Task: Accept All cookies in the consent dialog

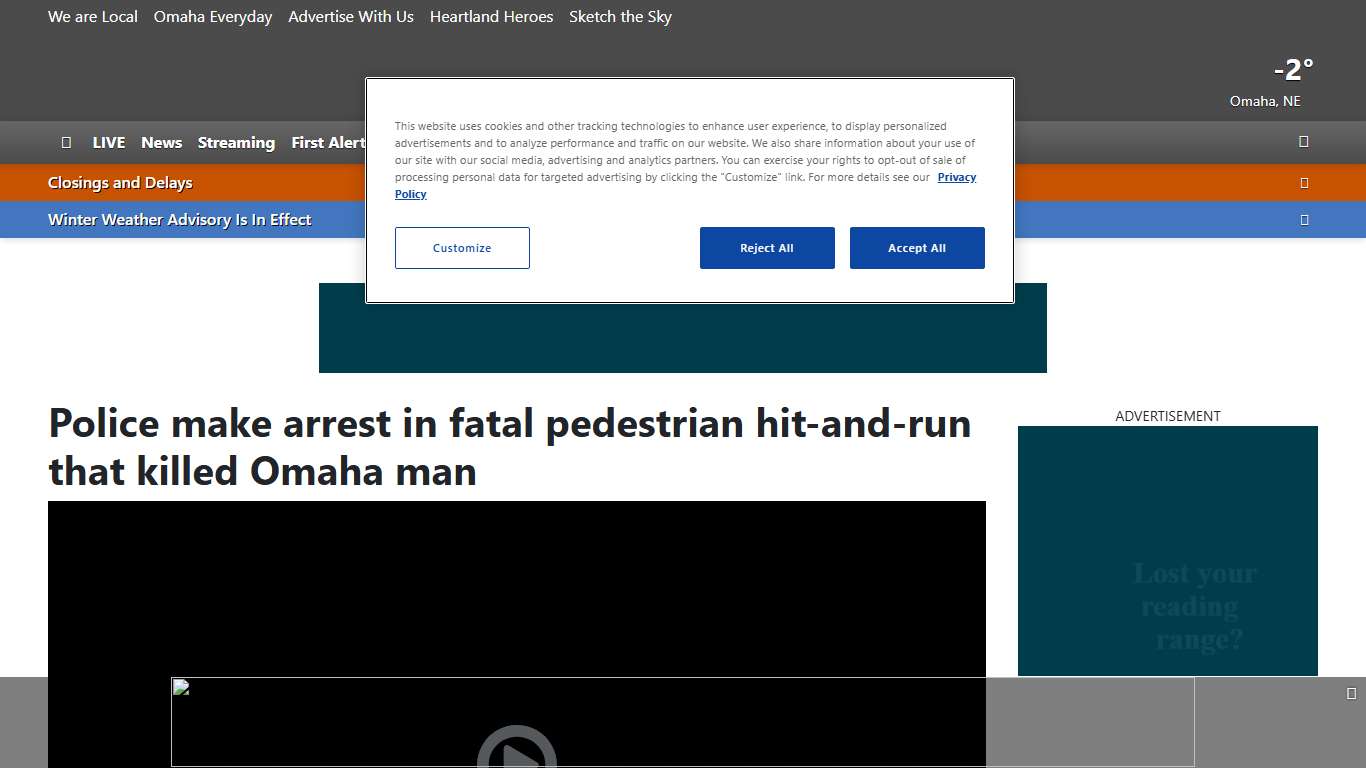Action: (x=917, y=248)
